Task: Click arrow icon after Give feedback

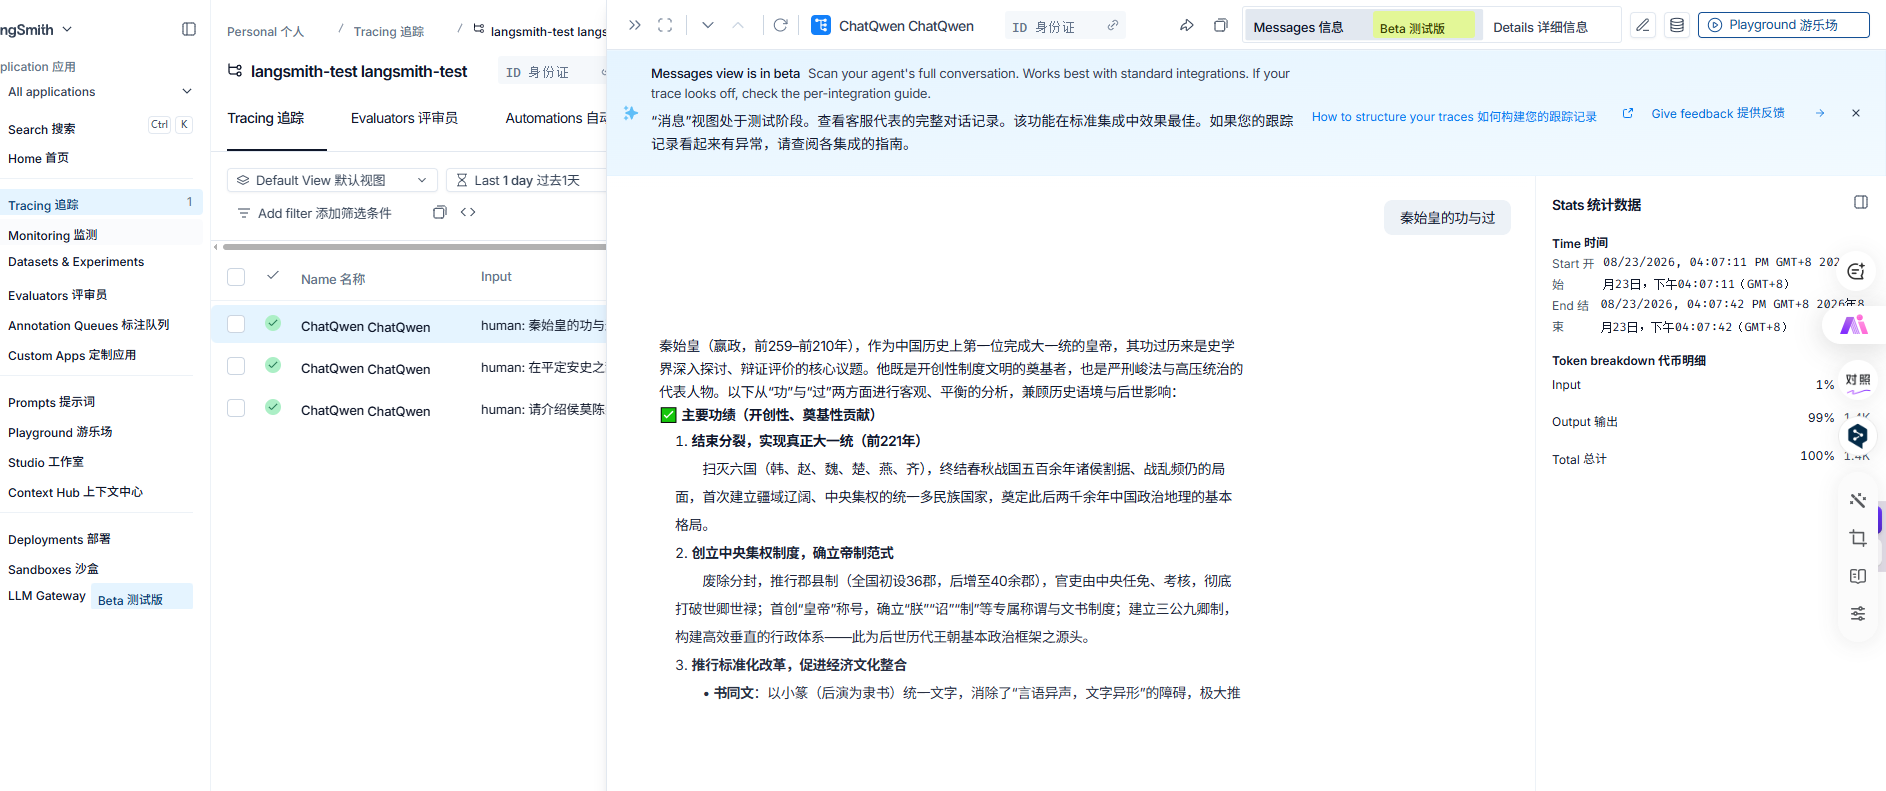Action: tap(1820, 113)
